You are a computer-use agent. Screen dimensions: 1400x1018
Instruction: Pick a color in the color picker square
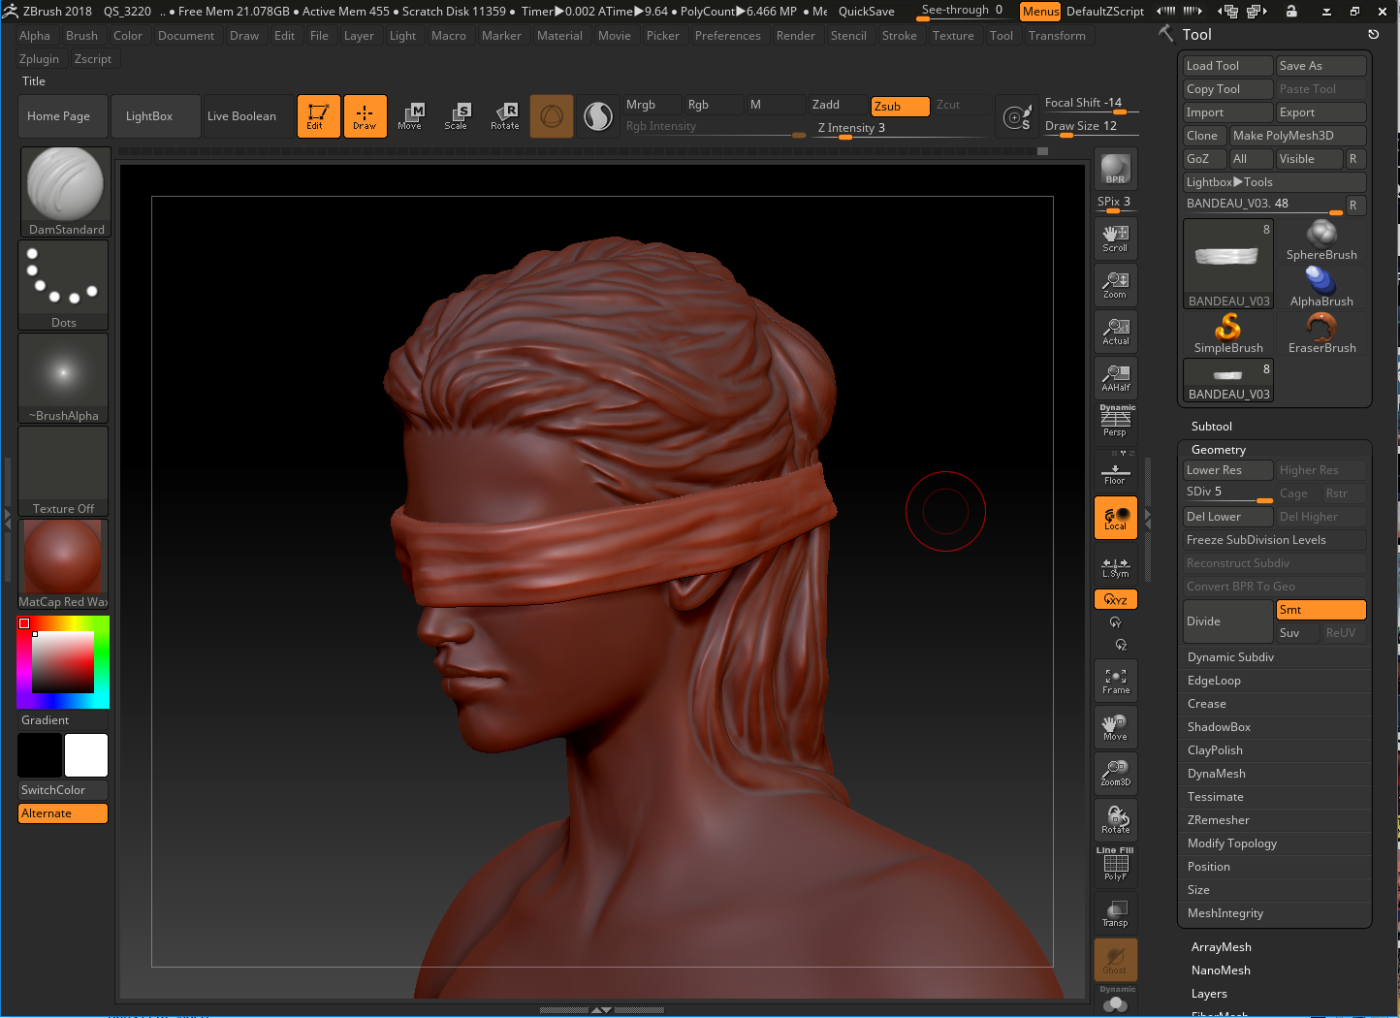63,662
